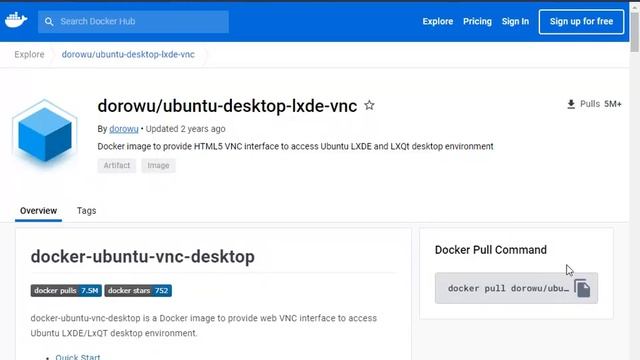This screenshot has width=640, height=360.
Task: Open the dorowu author profile link
Action: pyautogui.click(x=124, y=129)
